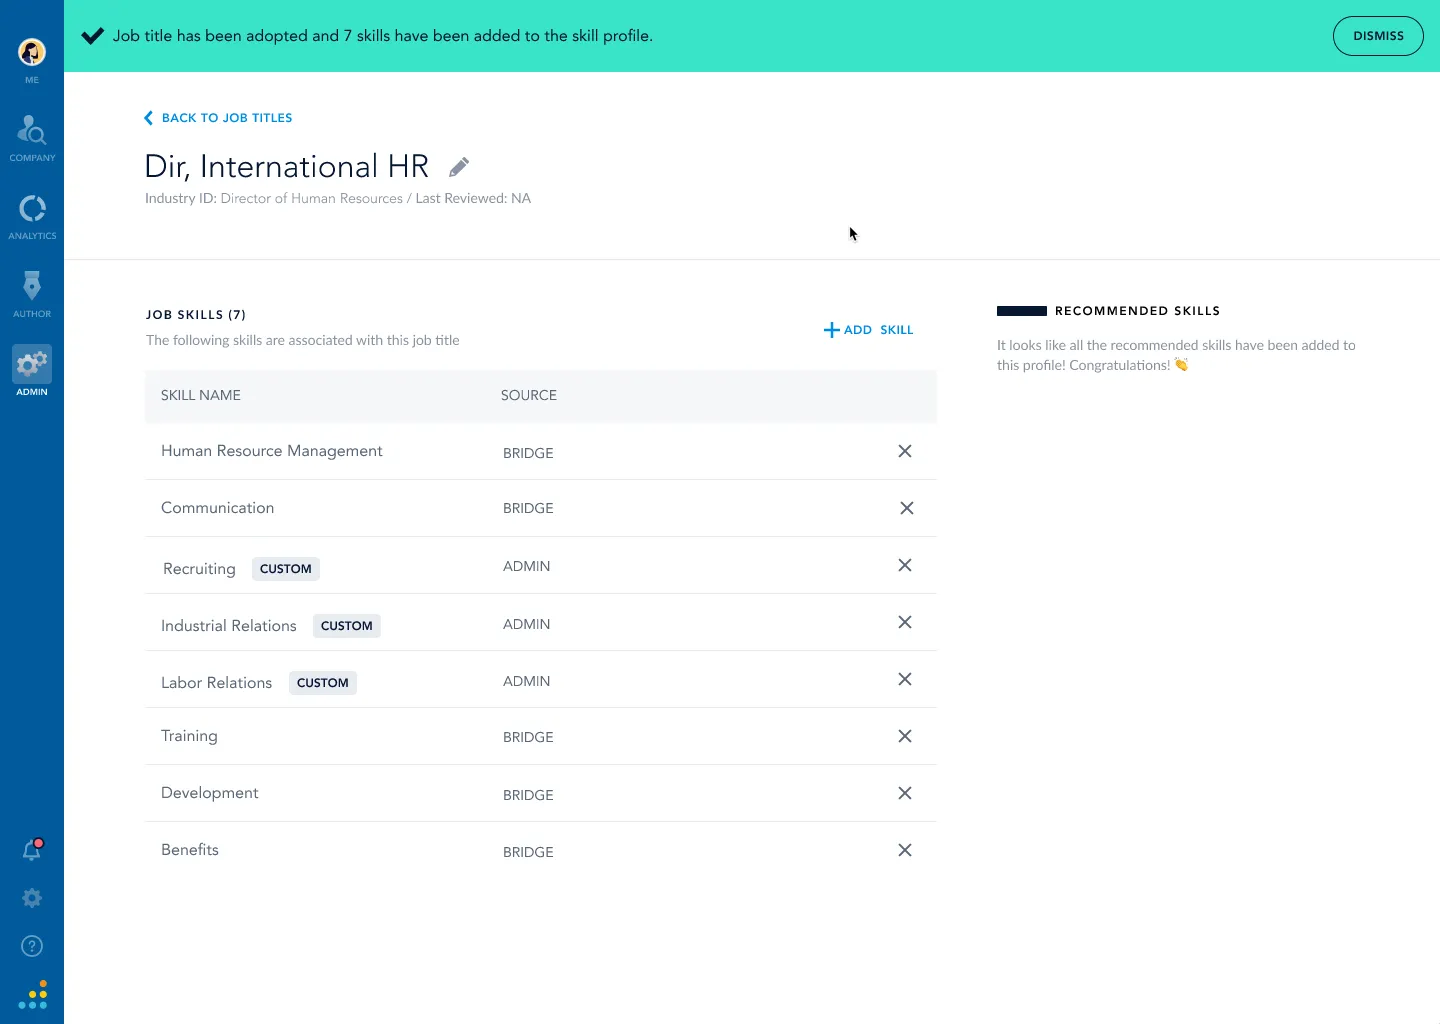Remove the Human Resource Management skill
Screen dimensions: 1440x1024
[905, 451]
